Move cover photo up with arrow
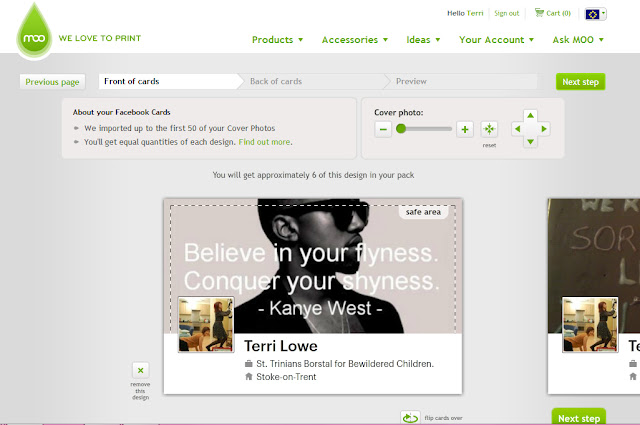The width and height of the screenshot is (640, 425). pyautogui.click(x=530, y=116)
